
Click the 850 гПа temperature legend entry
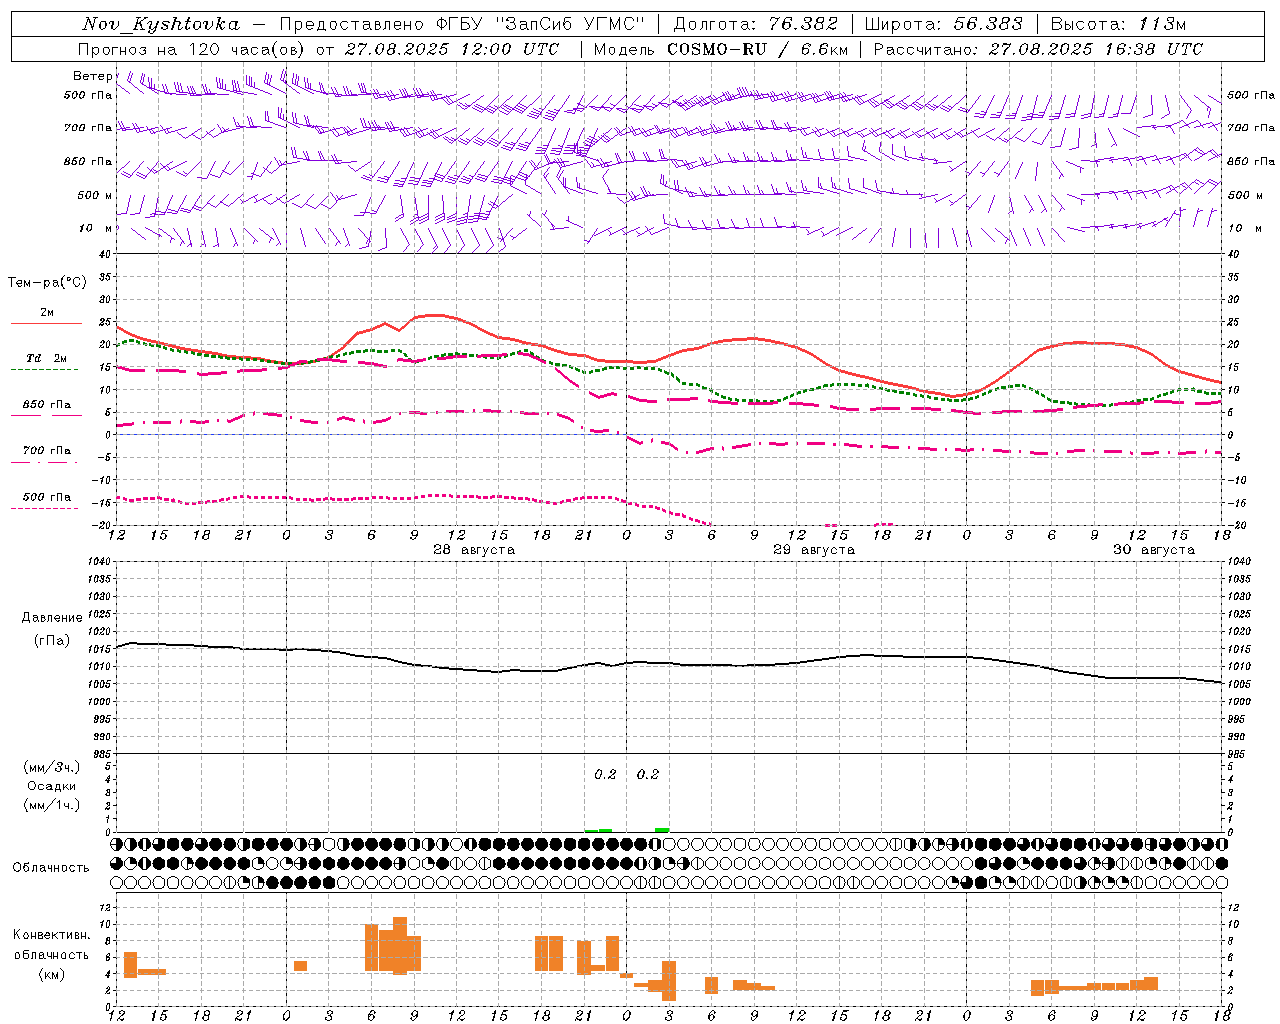coord(47,405)
